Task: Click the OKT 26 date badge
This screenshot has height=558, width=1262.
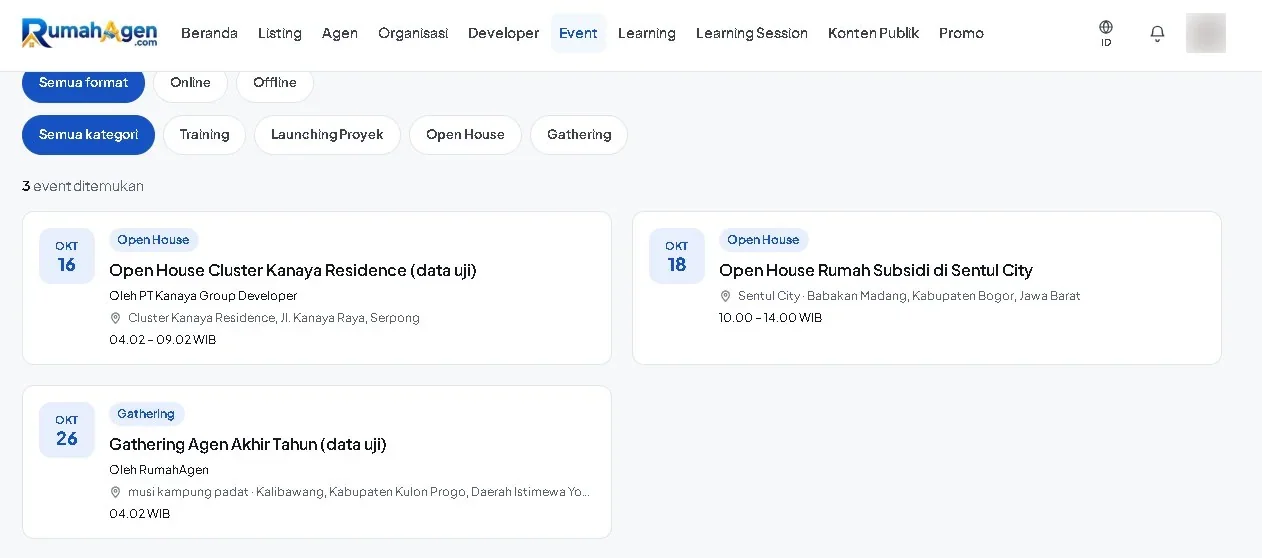Action: tap(67, 430)
